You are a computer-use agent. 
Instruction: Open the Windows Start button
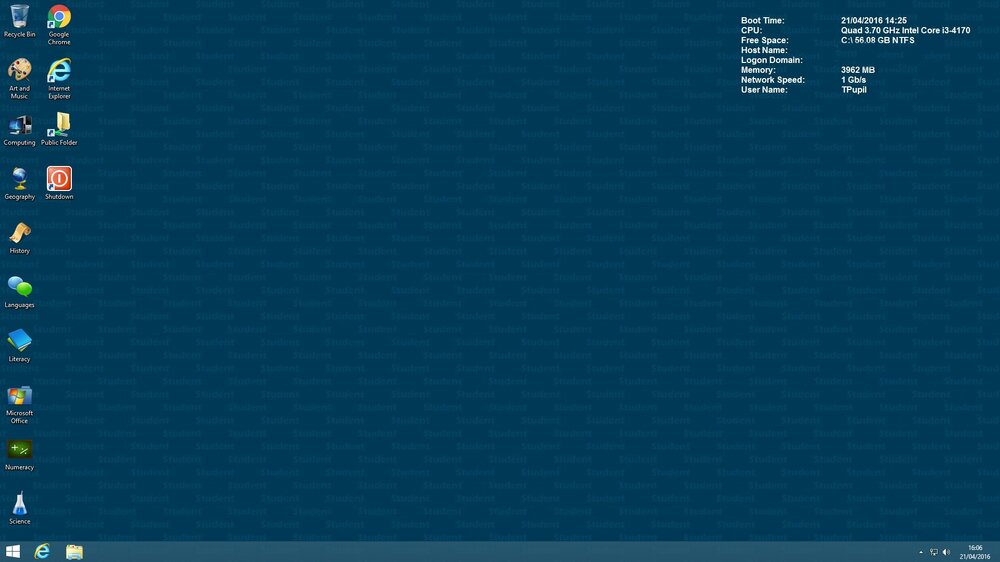click(x=13, y=551)
